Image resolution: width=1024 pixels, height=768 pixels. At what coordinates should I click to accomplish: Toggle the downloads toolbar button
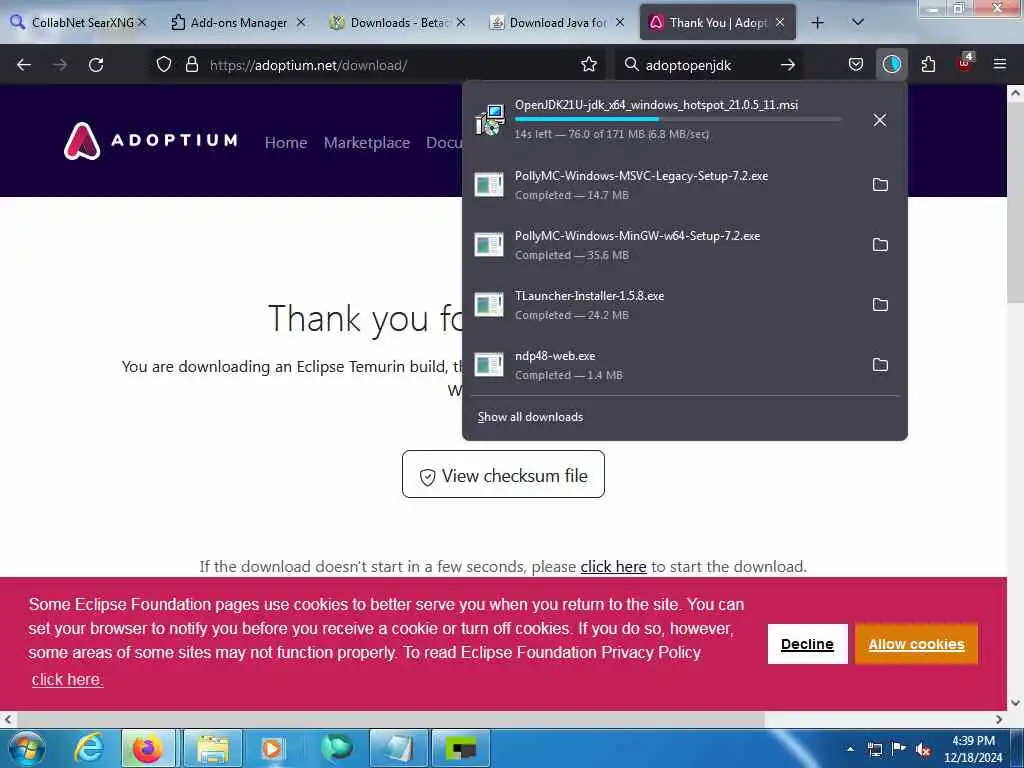tap(891, 65)
